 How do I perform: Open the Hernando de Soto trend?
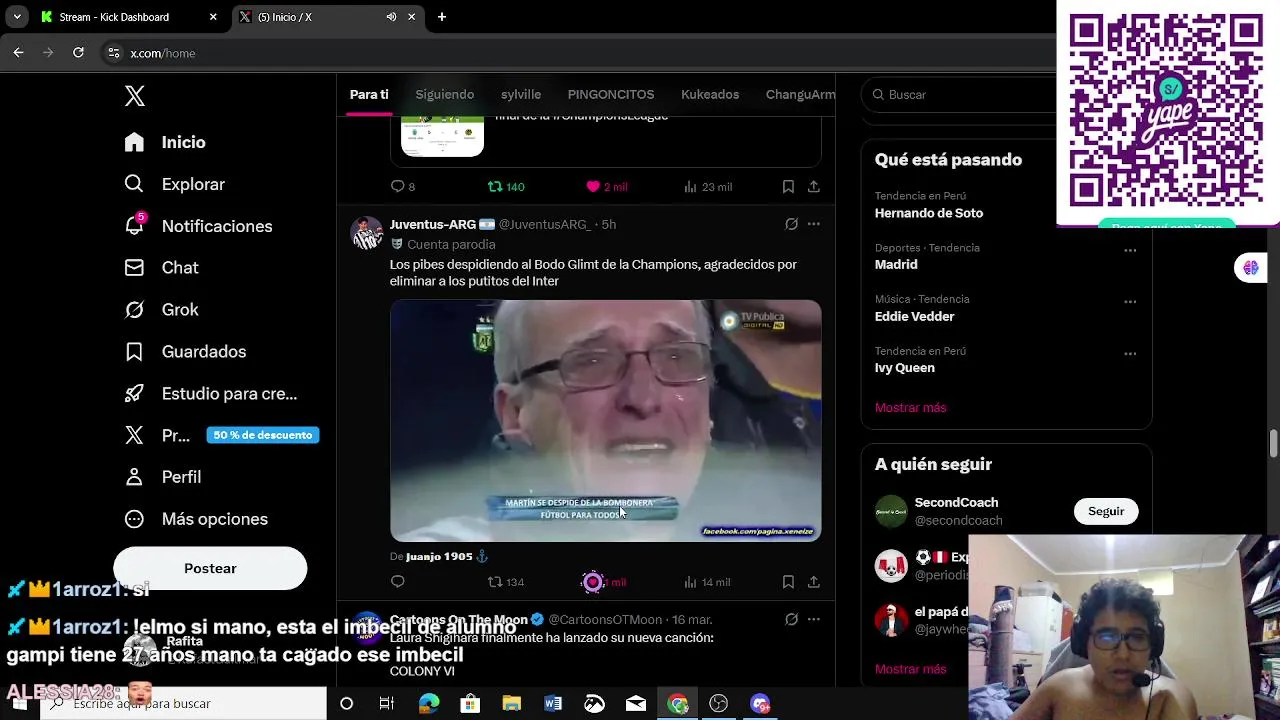tap(929, 213)
